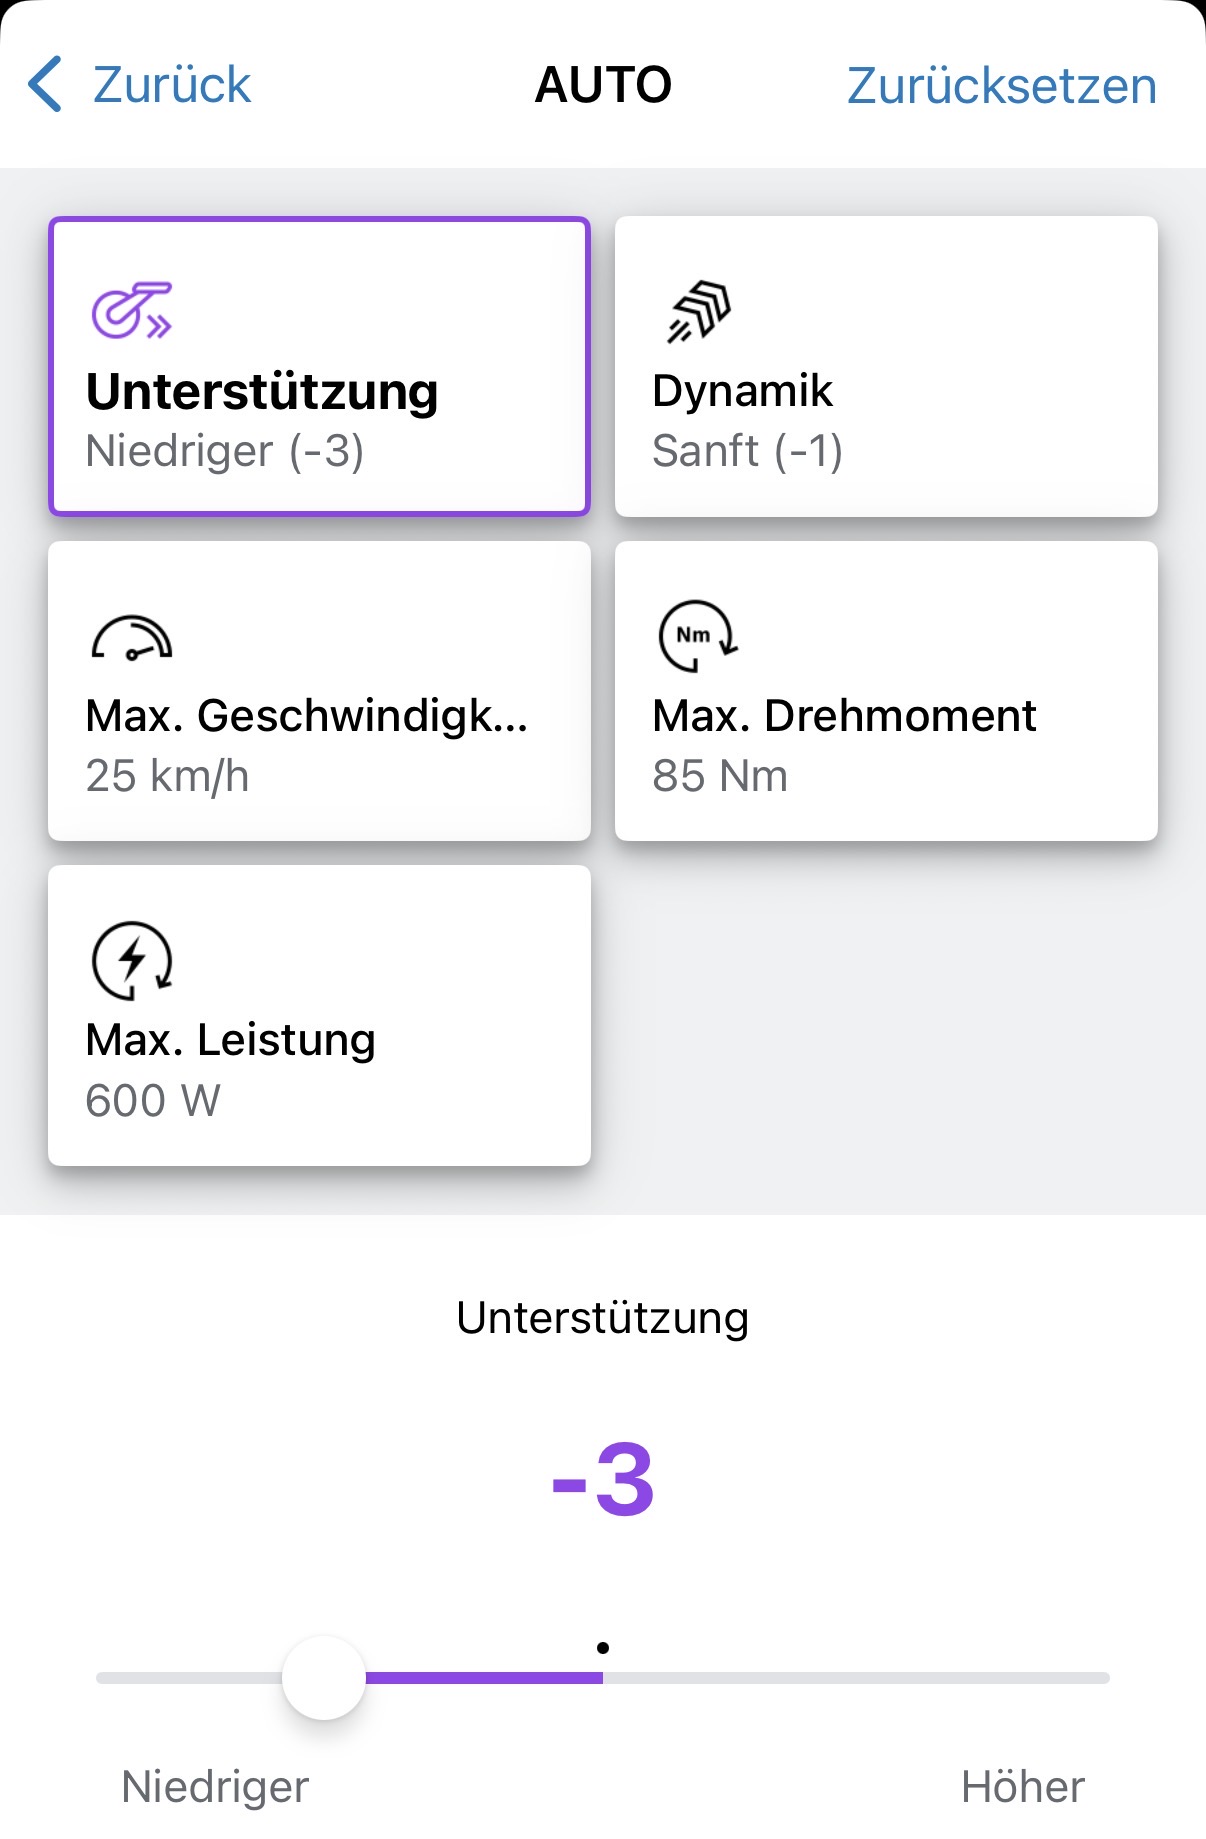Click the Nm torque circle icon
Image resolution: width=1206 pixels, height=1839 pixels.
(697, 636)
